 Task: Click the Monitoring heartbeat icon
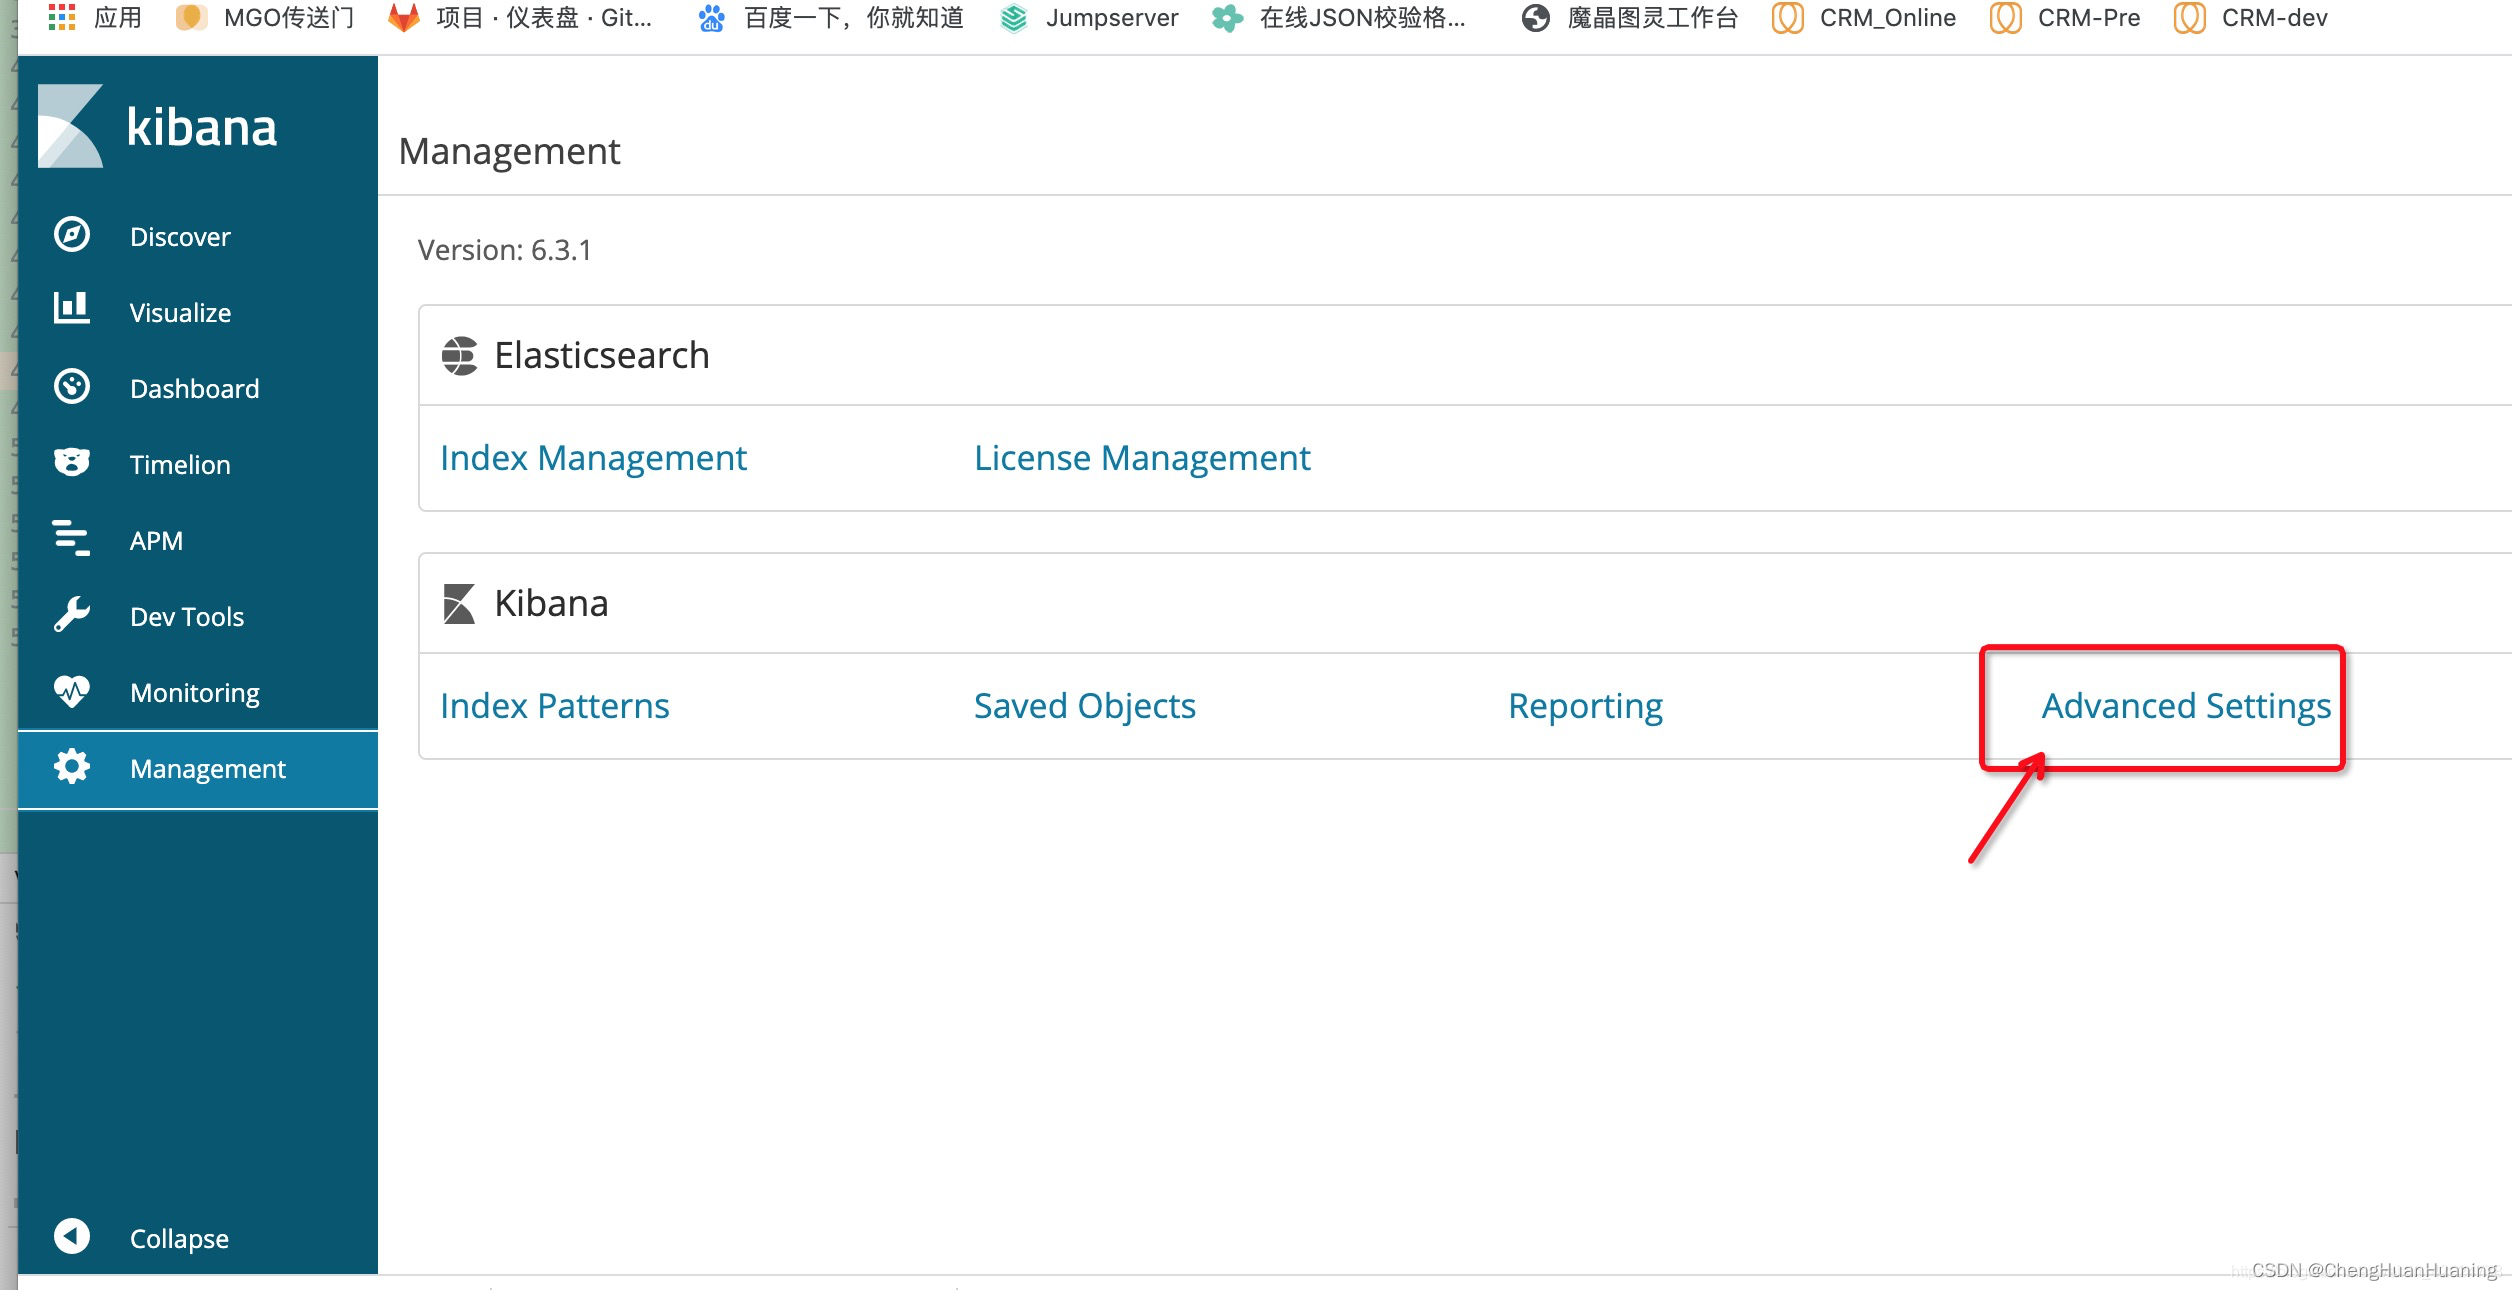coord(72,691)
